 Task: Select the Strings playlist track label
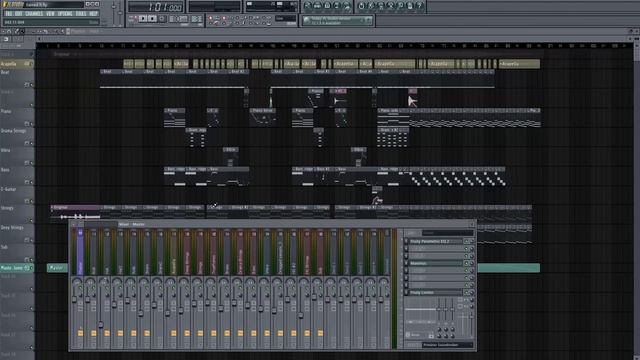7,208
